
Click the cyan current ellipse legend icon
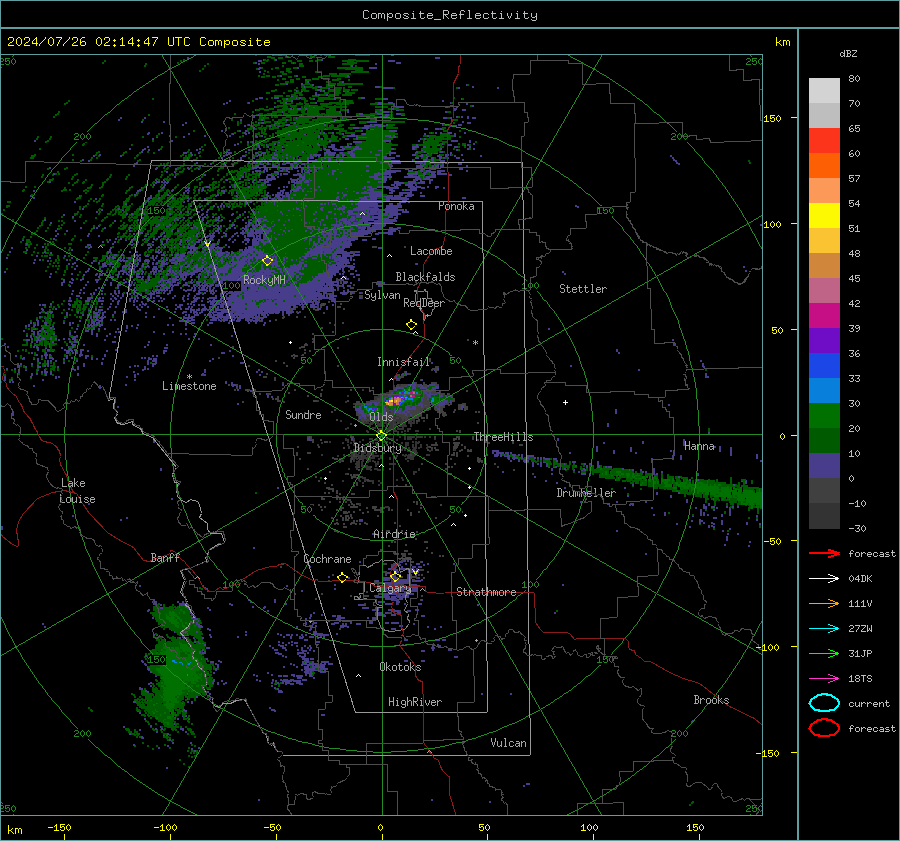824,703
